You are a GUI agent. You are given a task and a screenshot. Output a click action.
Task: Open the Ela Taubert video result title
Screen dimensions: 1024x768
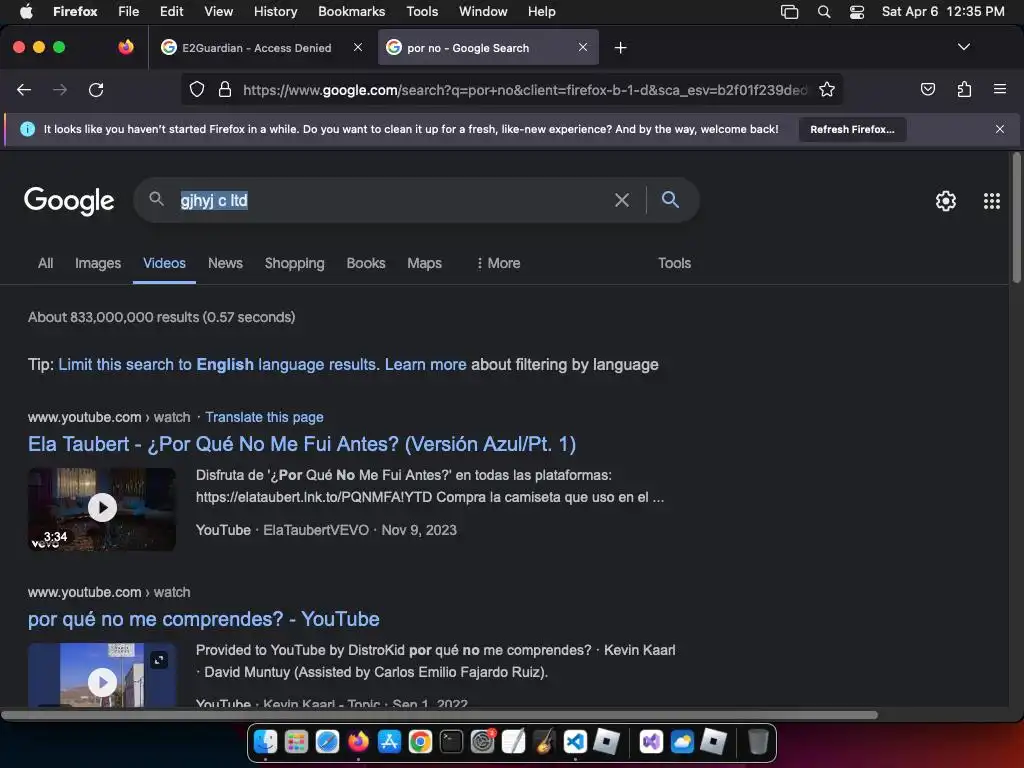[x=302, y=444]
